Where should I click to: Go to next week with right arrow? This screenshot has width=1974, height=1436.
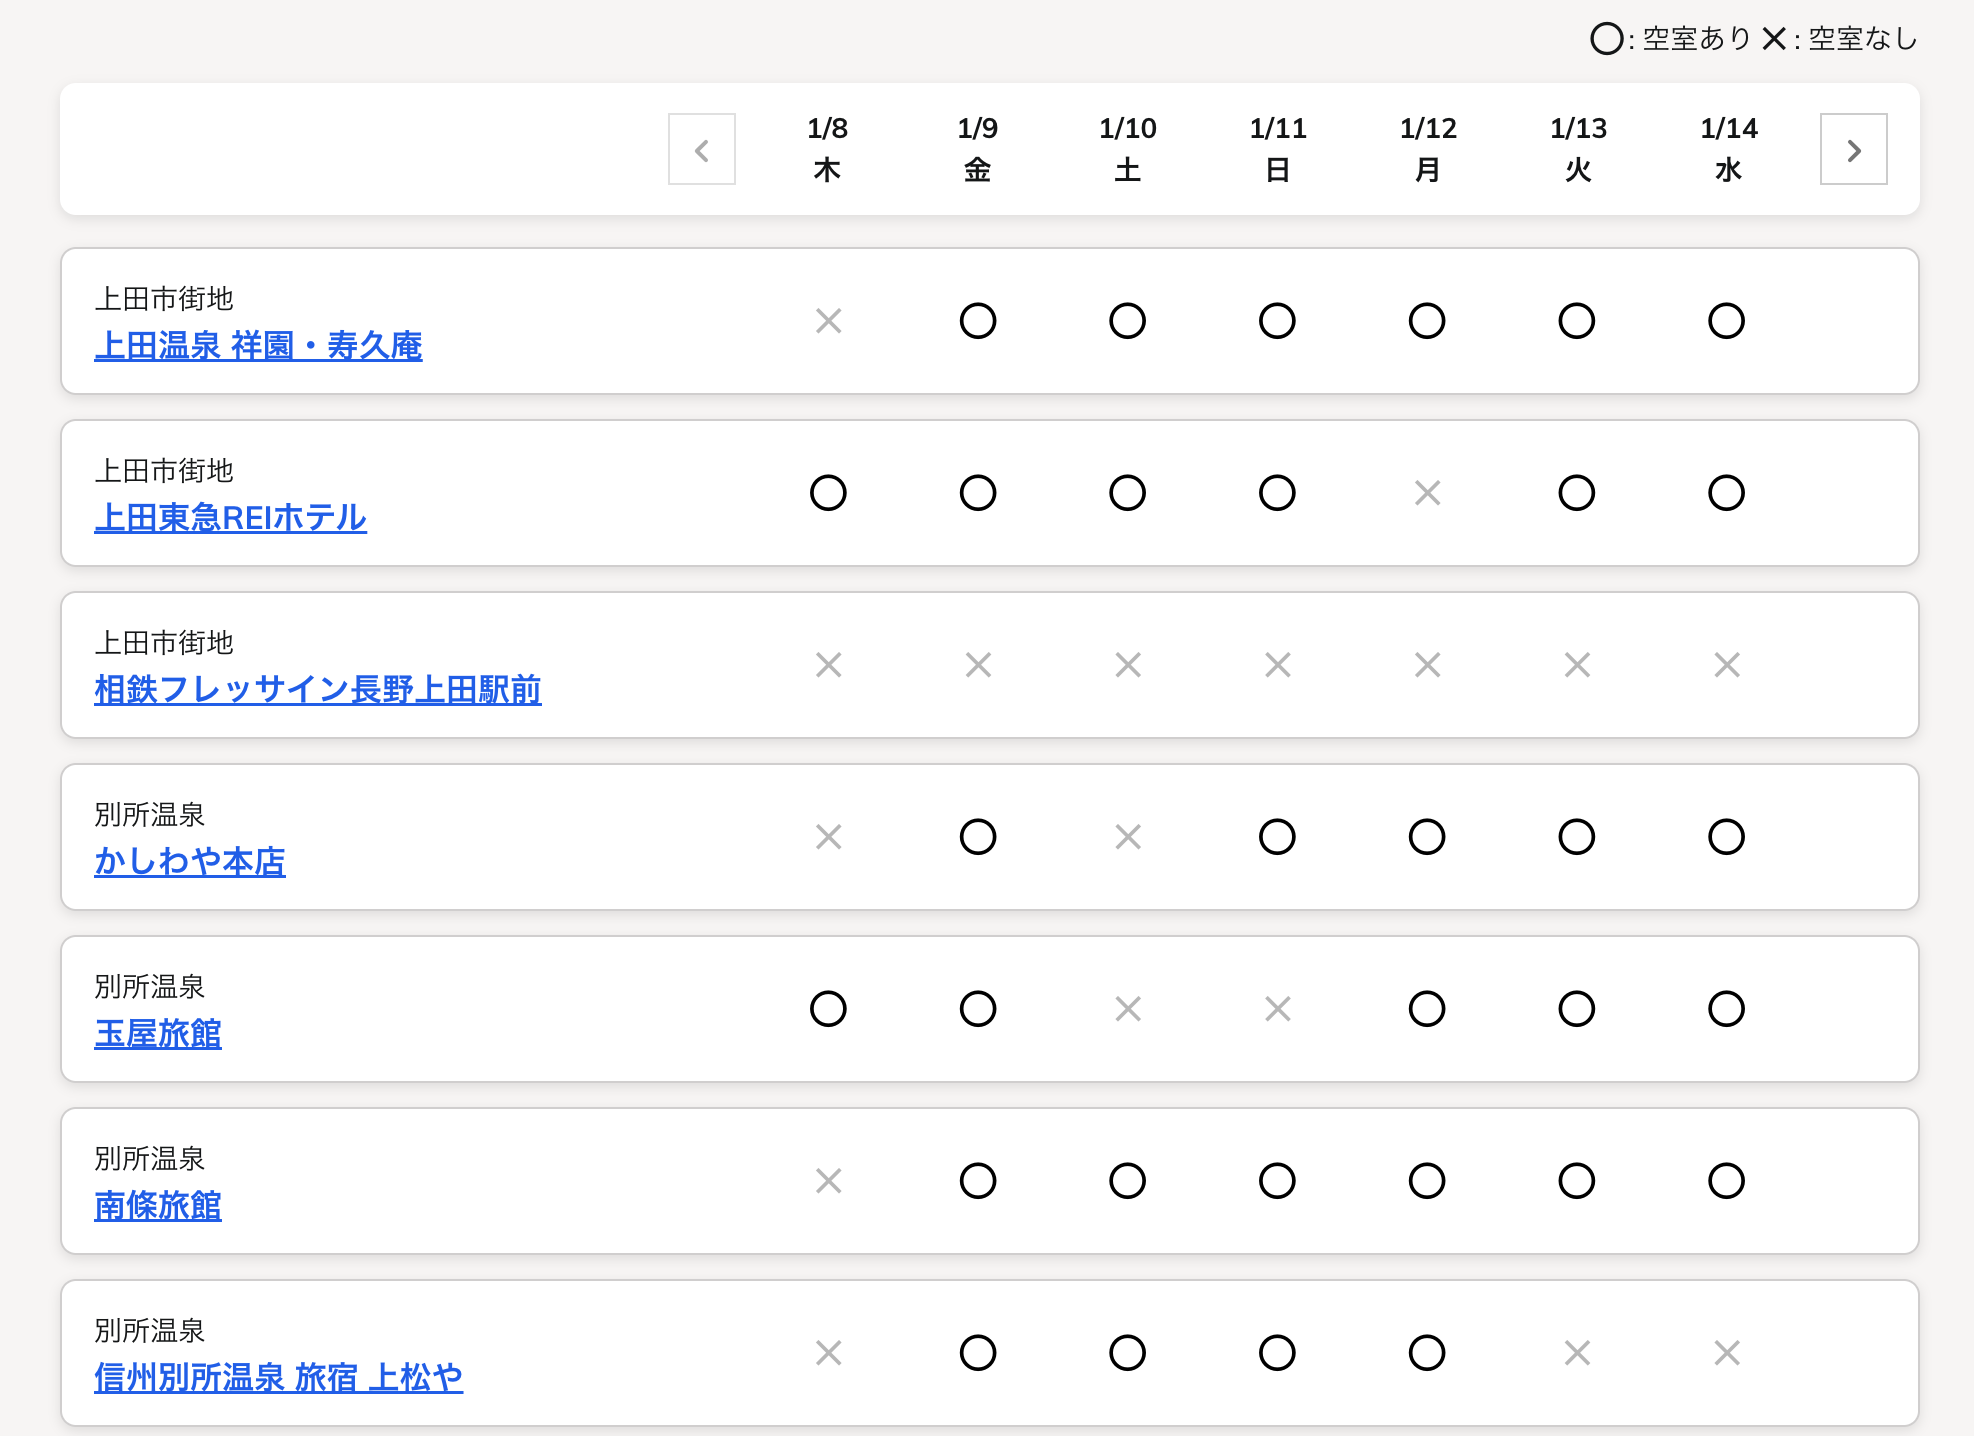[1853, 150]
